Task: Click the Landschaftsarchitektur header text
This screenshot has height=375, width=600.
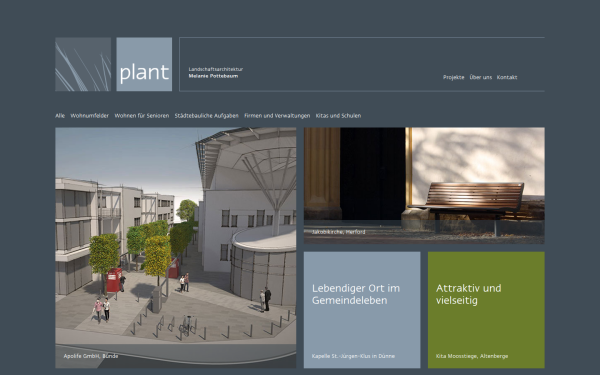Action: click(215, 69)
